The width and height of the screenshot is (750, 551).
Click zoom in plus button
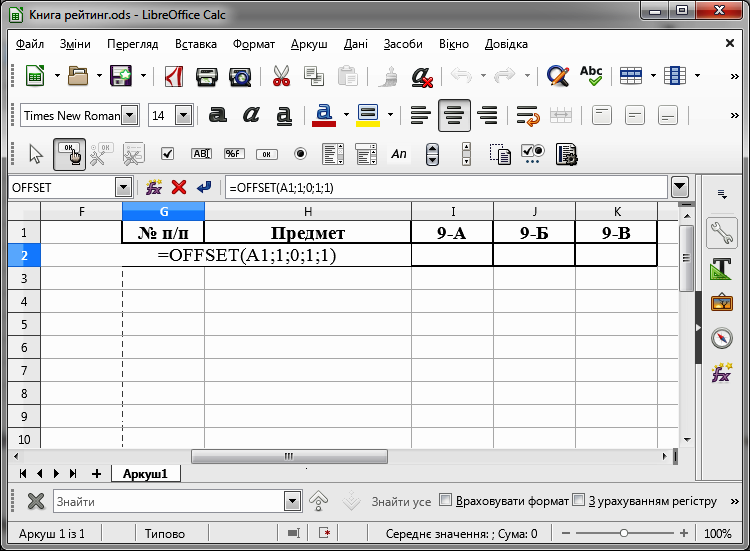[x=684, y=533]
